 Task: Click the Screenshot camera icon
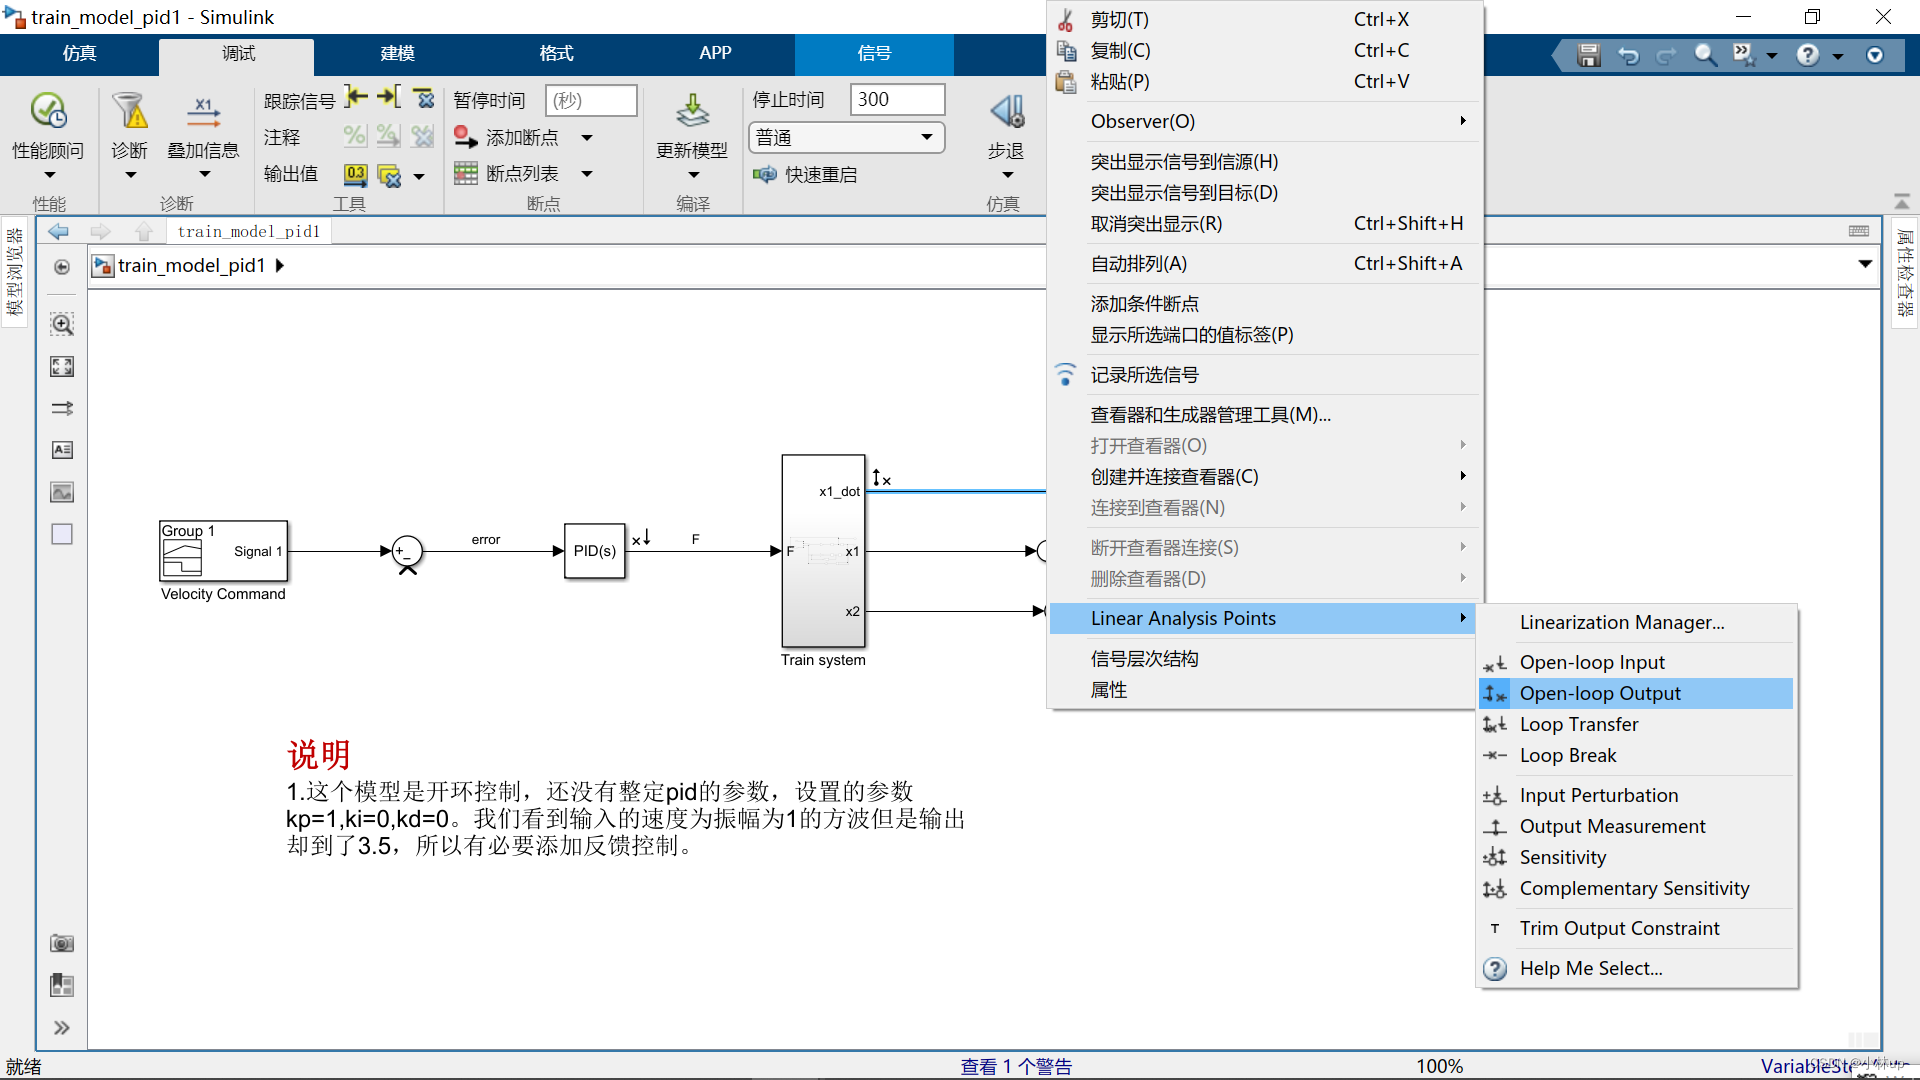62,943
